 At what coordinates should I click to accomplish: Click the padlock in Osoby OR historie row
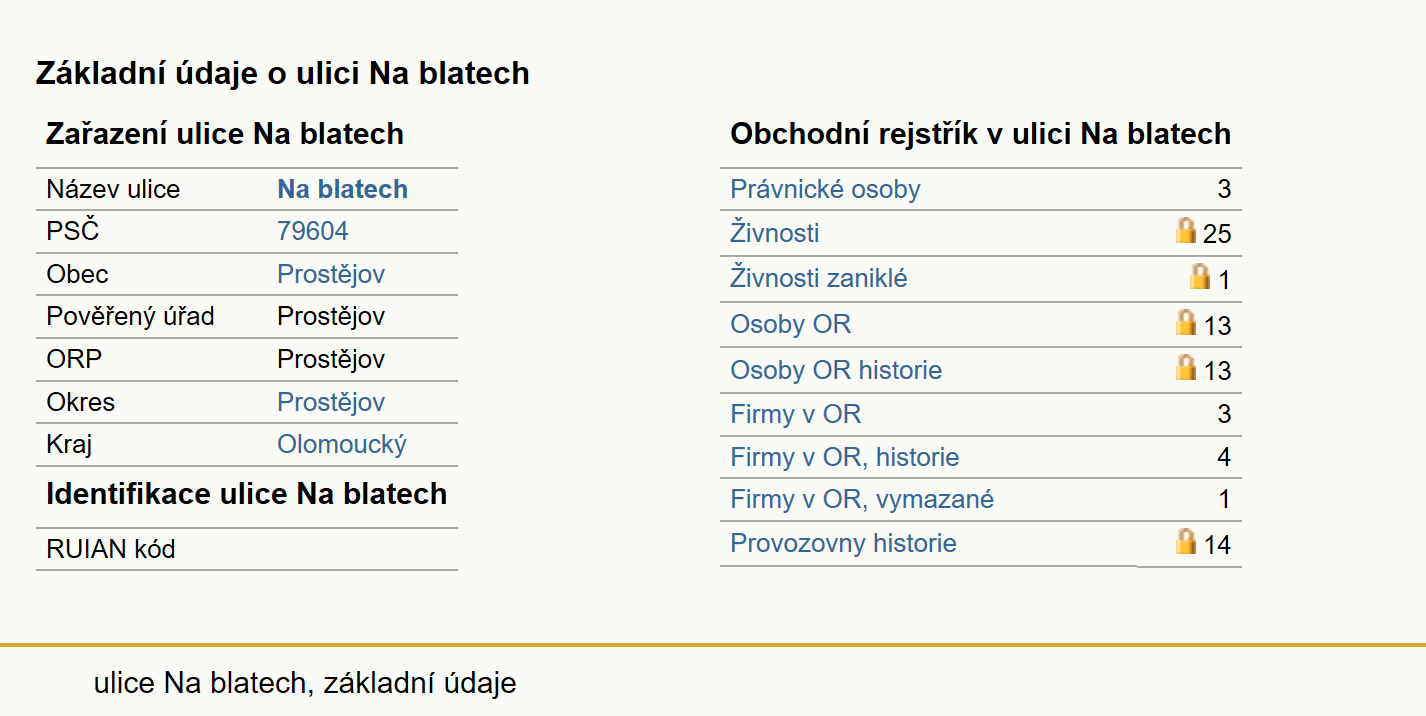[1186, 367]
